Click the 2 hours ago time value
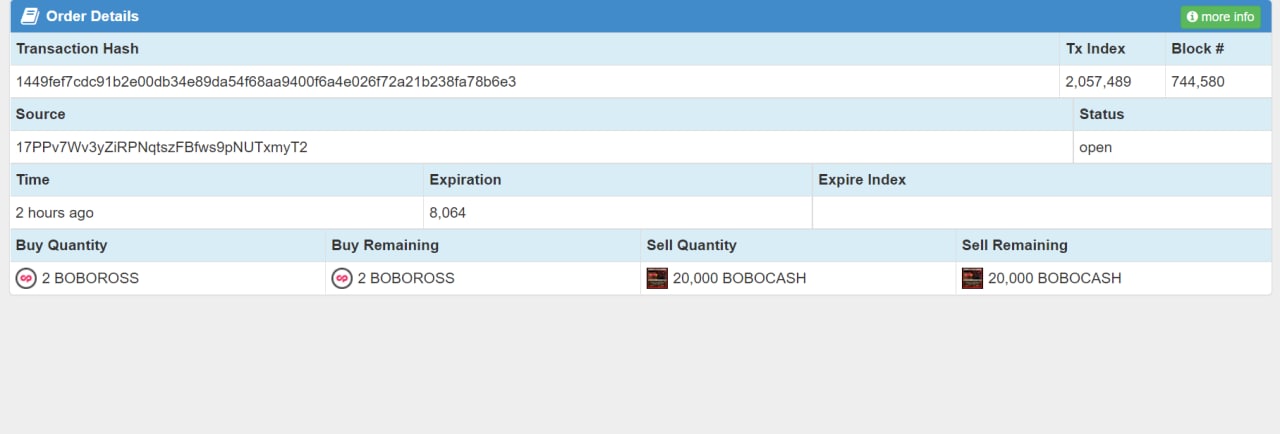1280x434 pixels. pos(55,213)
